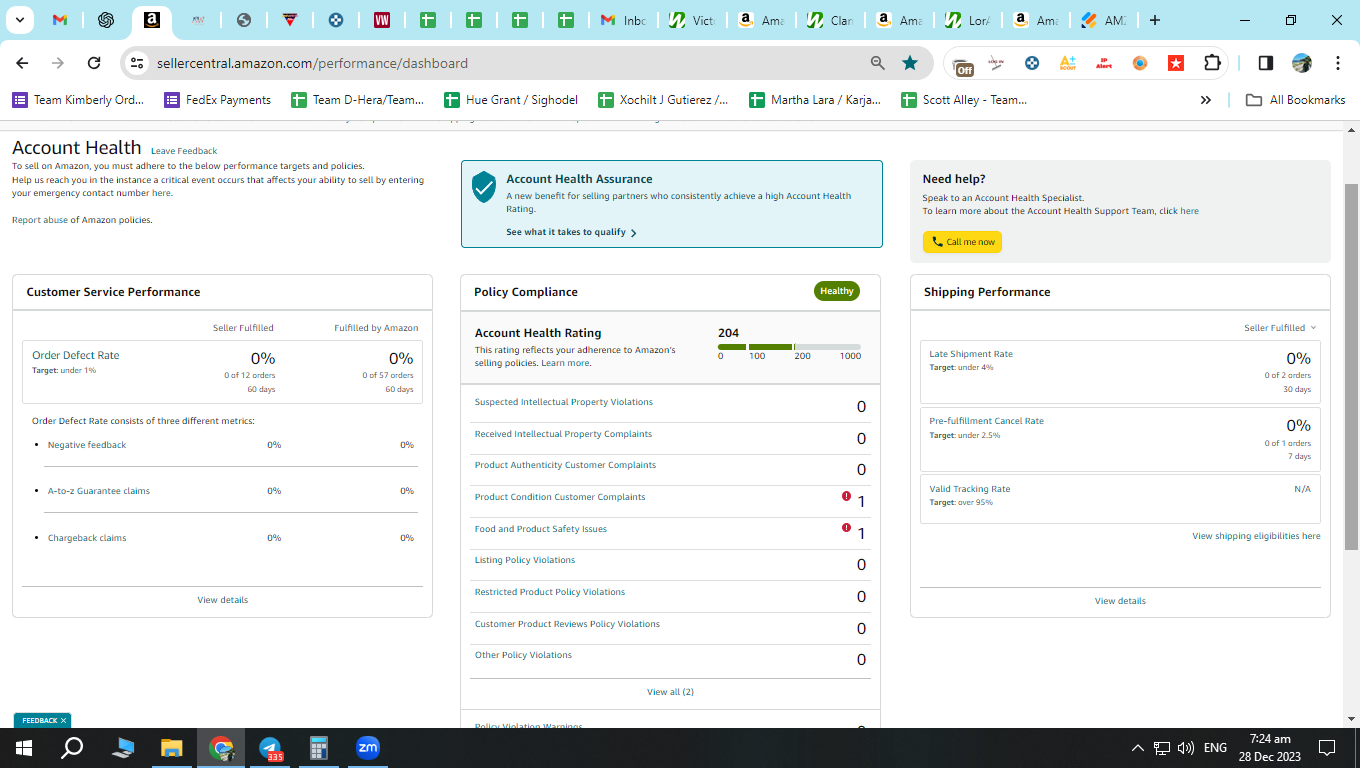Click the Negative feedback metric link

(x=87, y=445)
